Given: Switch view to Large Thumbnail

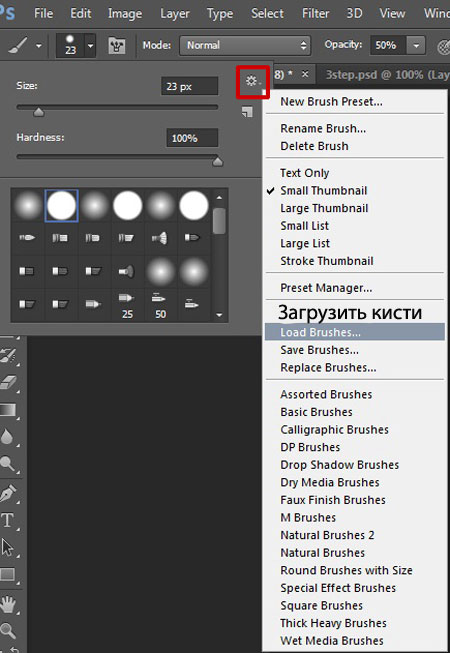Looking at the screenshot, I should 324,208.
